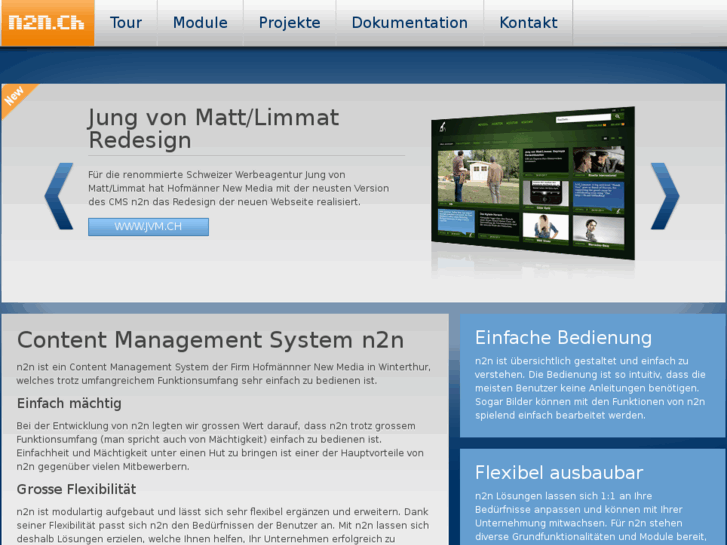The image size is (727, 545).
Task: Click paragraph starting 'Für die renommierte Schweizer'
Action: (238, 188)
